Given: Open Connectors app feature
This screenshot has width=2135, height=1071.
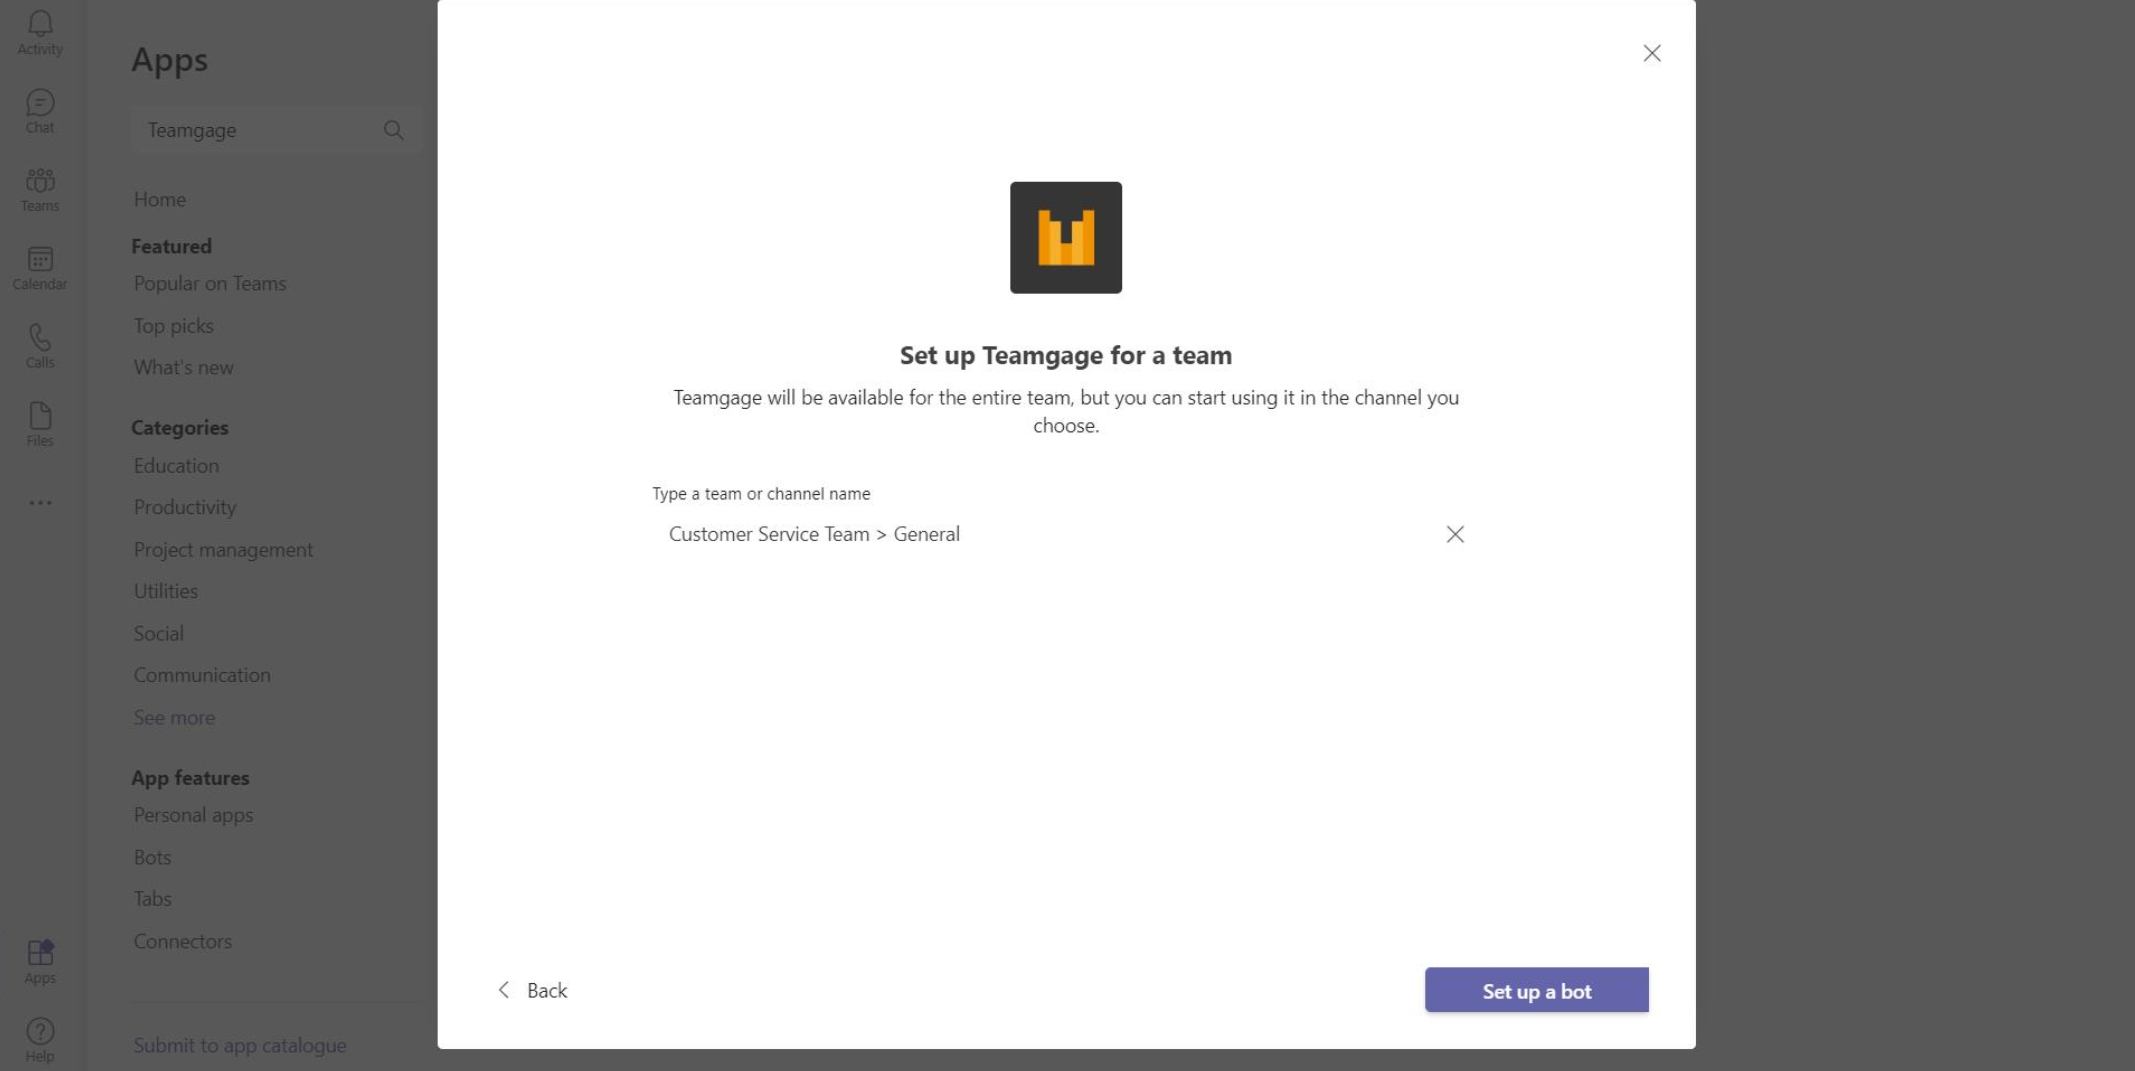Looking at the screenshot, I should point(183,941).
